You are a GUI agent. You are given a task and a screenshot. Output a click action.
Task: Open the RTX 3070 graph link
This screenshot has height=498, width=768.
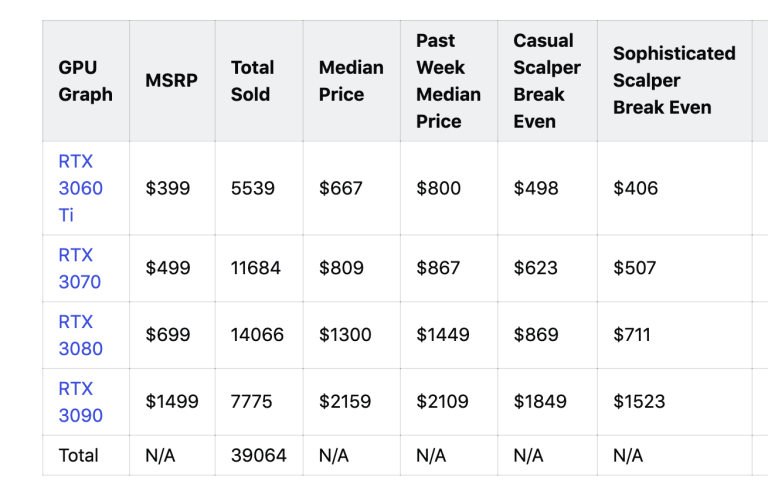click(x=79, y=268)
